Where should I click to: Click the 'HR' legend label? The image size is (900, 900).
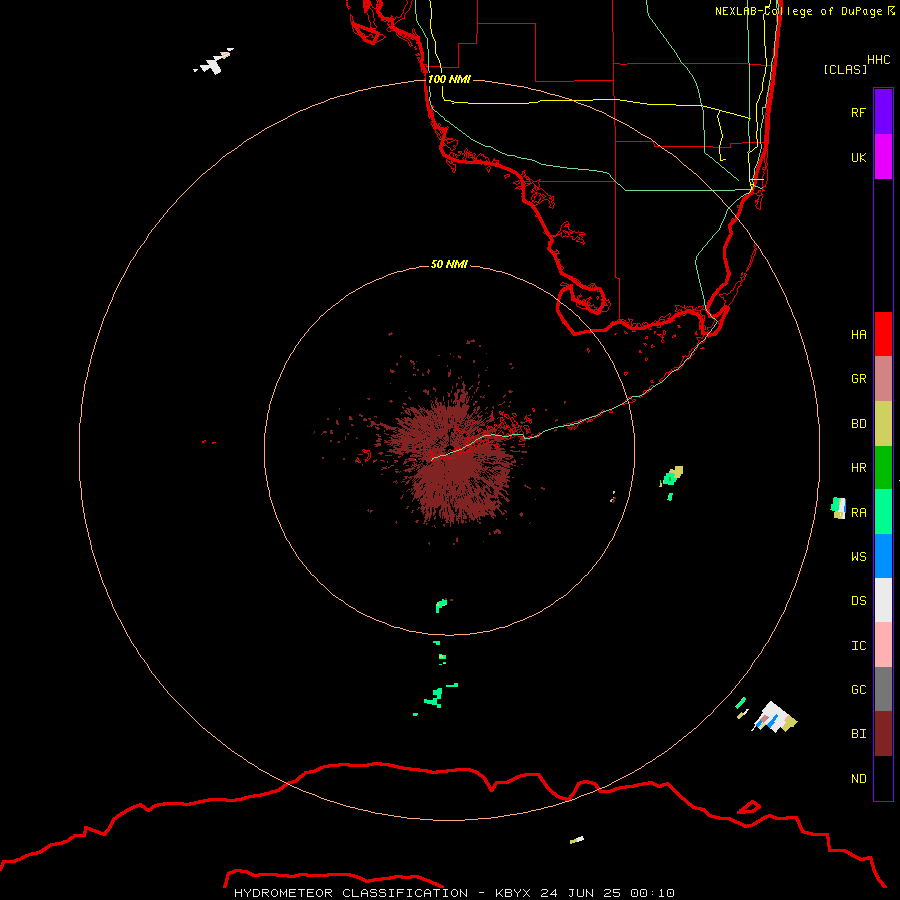click(858, 468)
